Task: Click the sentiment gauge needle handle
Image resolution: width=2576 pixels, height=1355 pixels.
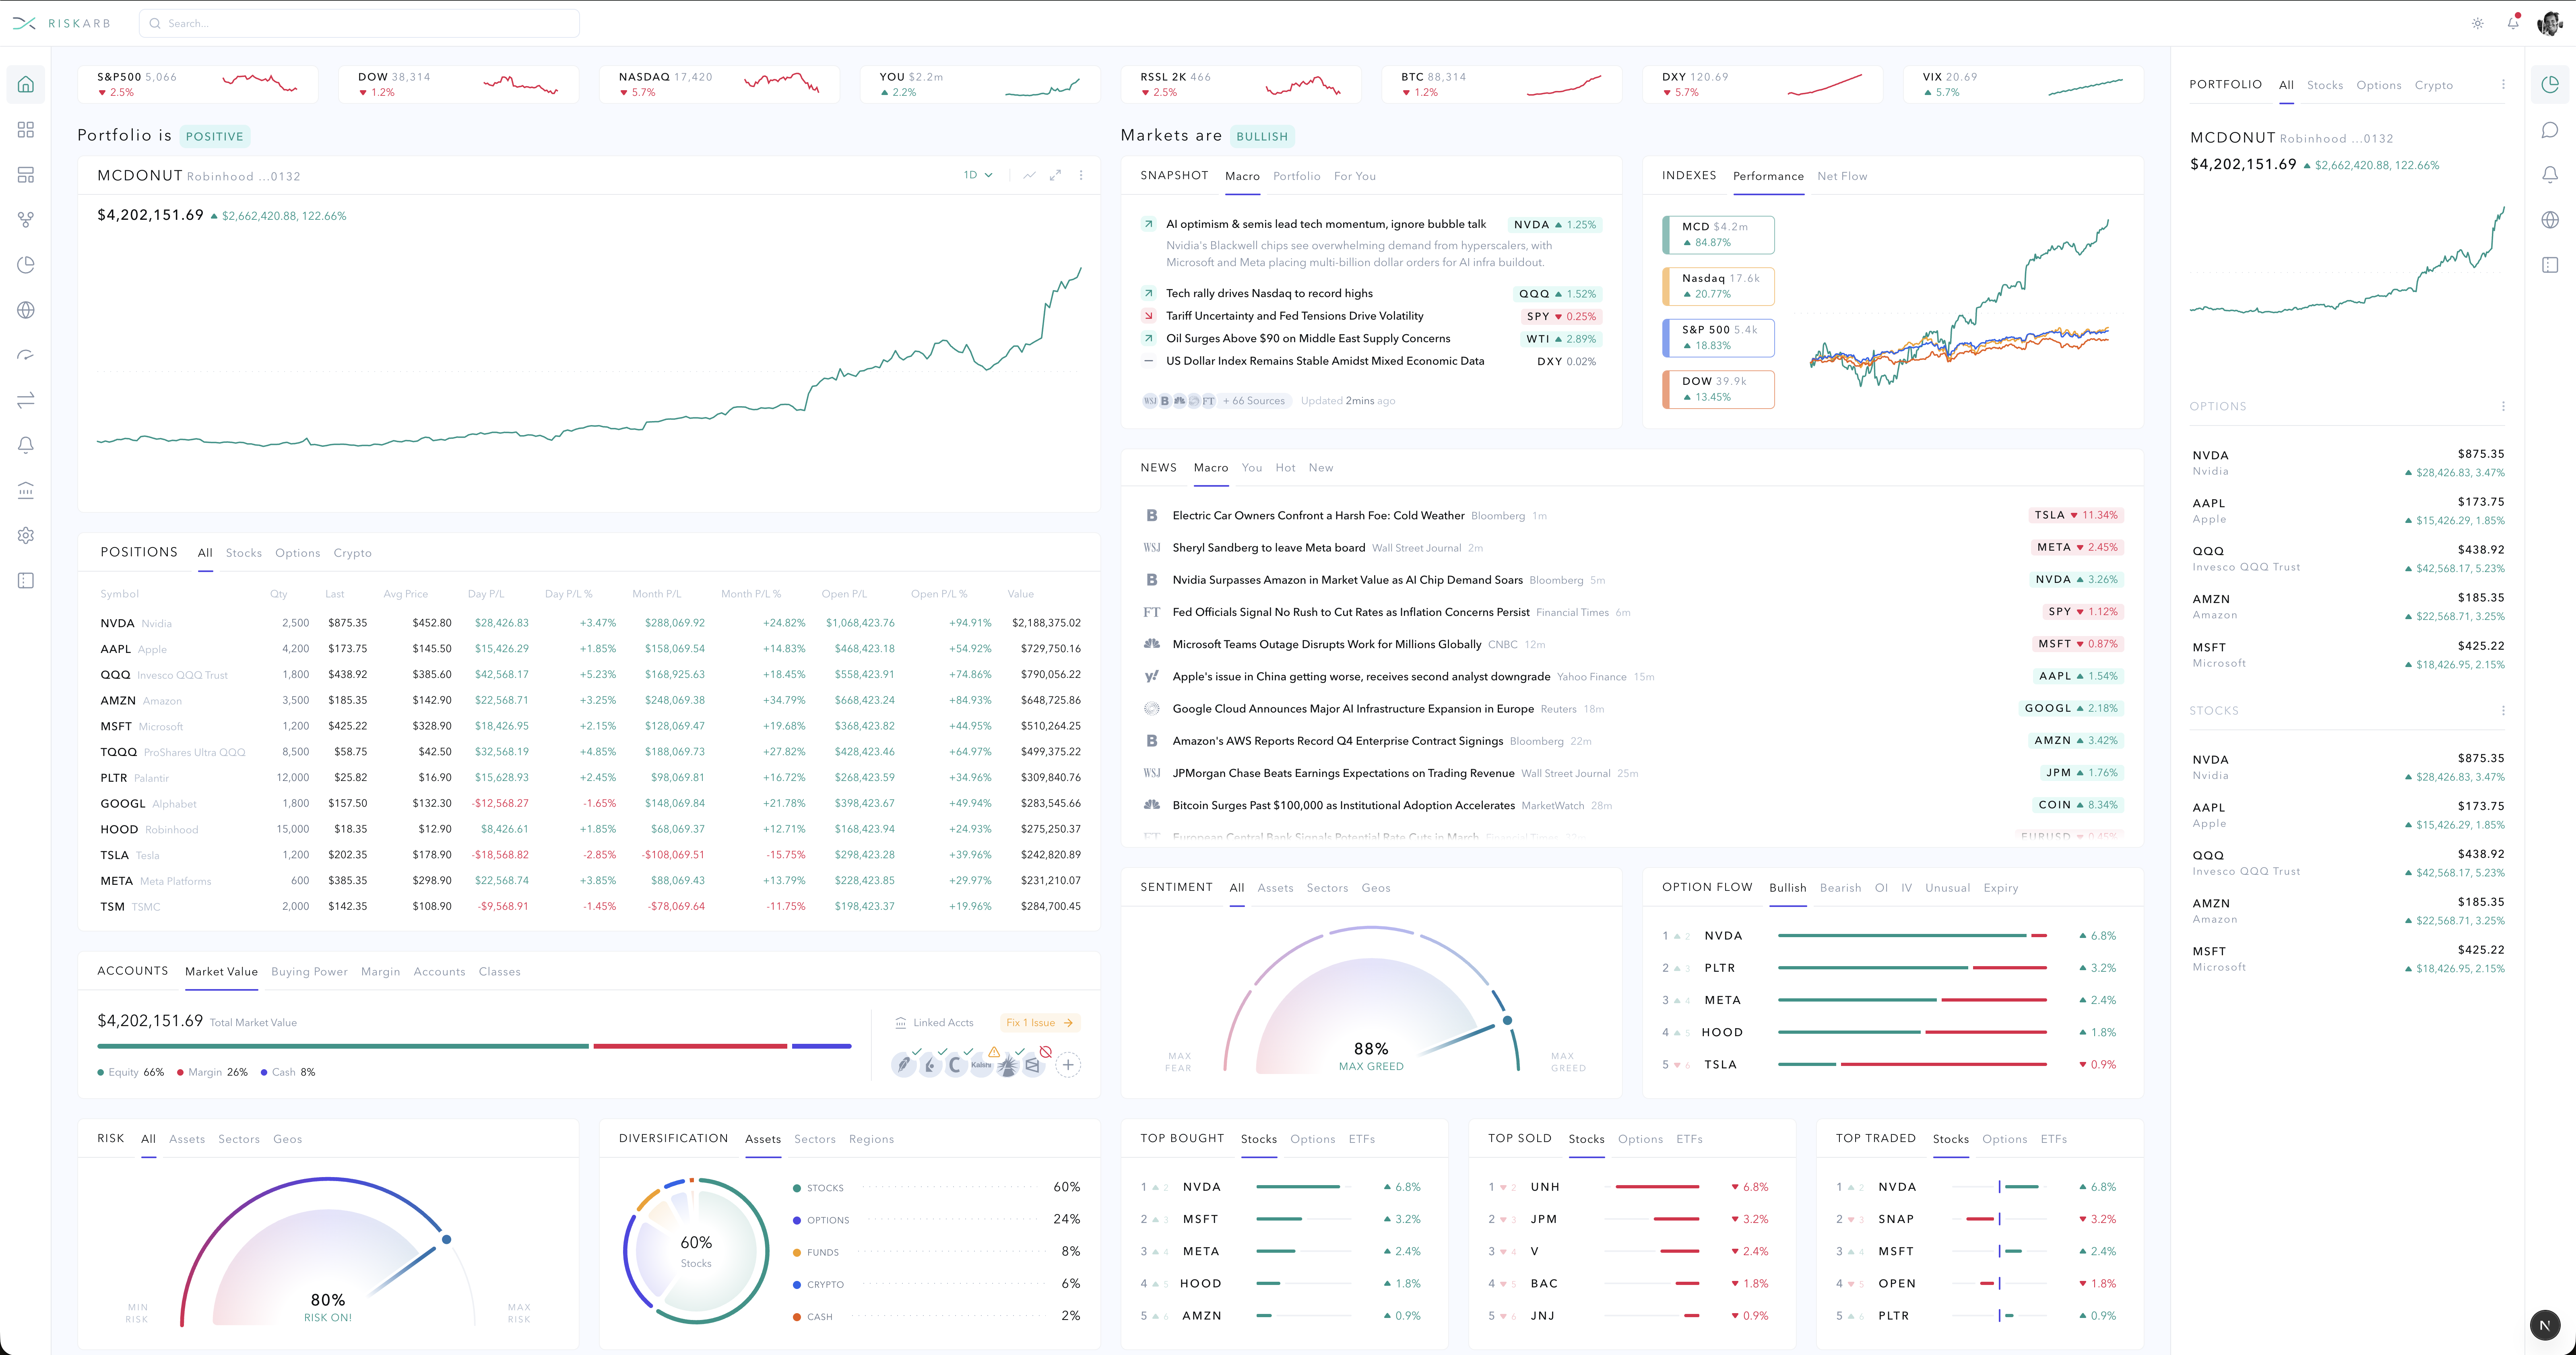Action: [x=1507, y=1021]
